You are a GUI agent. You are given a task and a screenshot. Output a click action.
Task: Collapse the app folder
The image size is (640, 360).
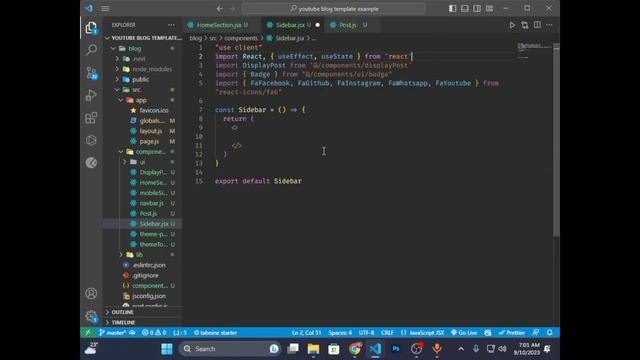pos(121,100)
